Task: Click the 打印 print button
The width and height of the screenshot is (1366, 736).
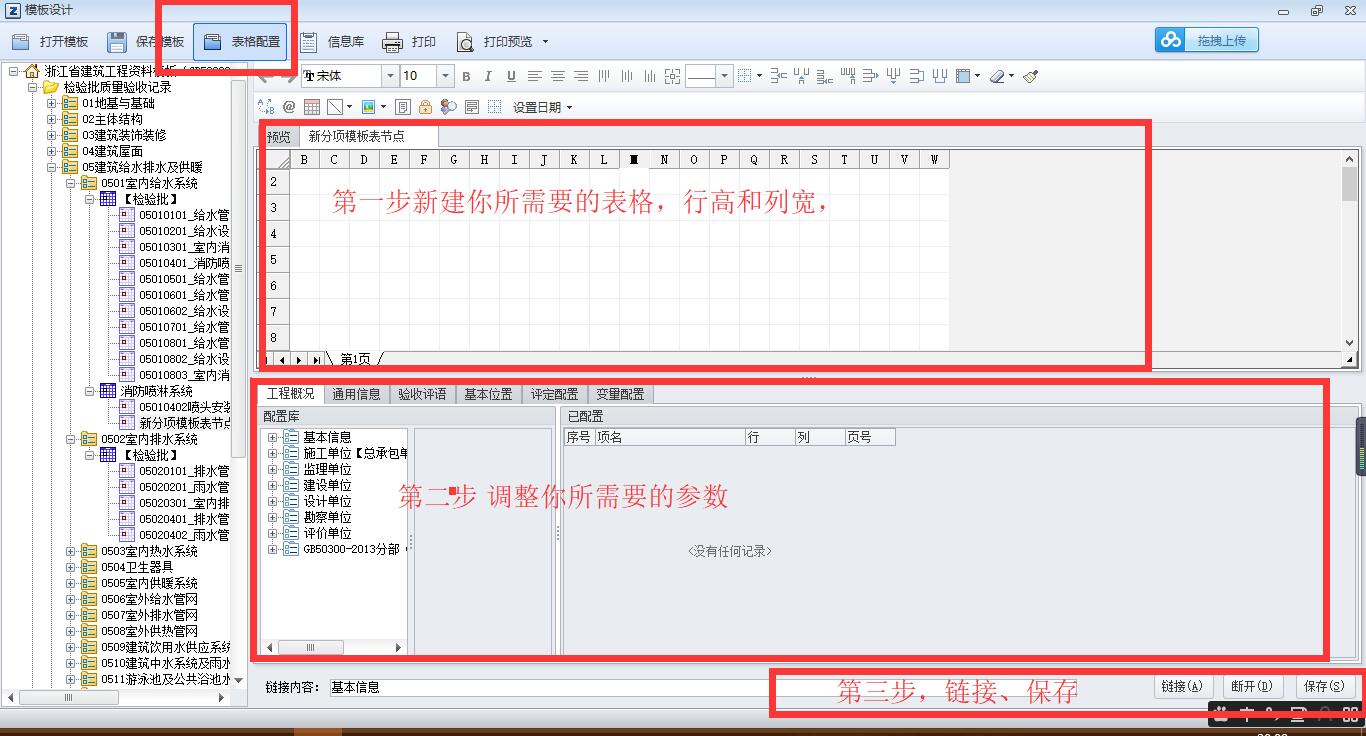Action: pos(409,42)
